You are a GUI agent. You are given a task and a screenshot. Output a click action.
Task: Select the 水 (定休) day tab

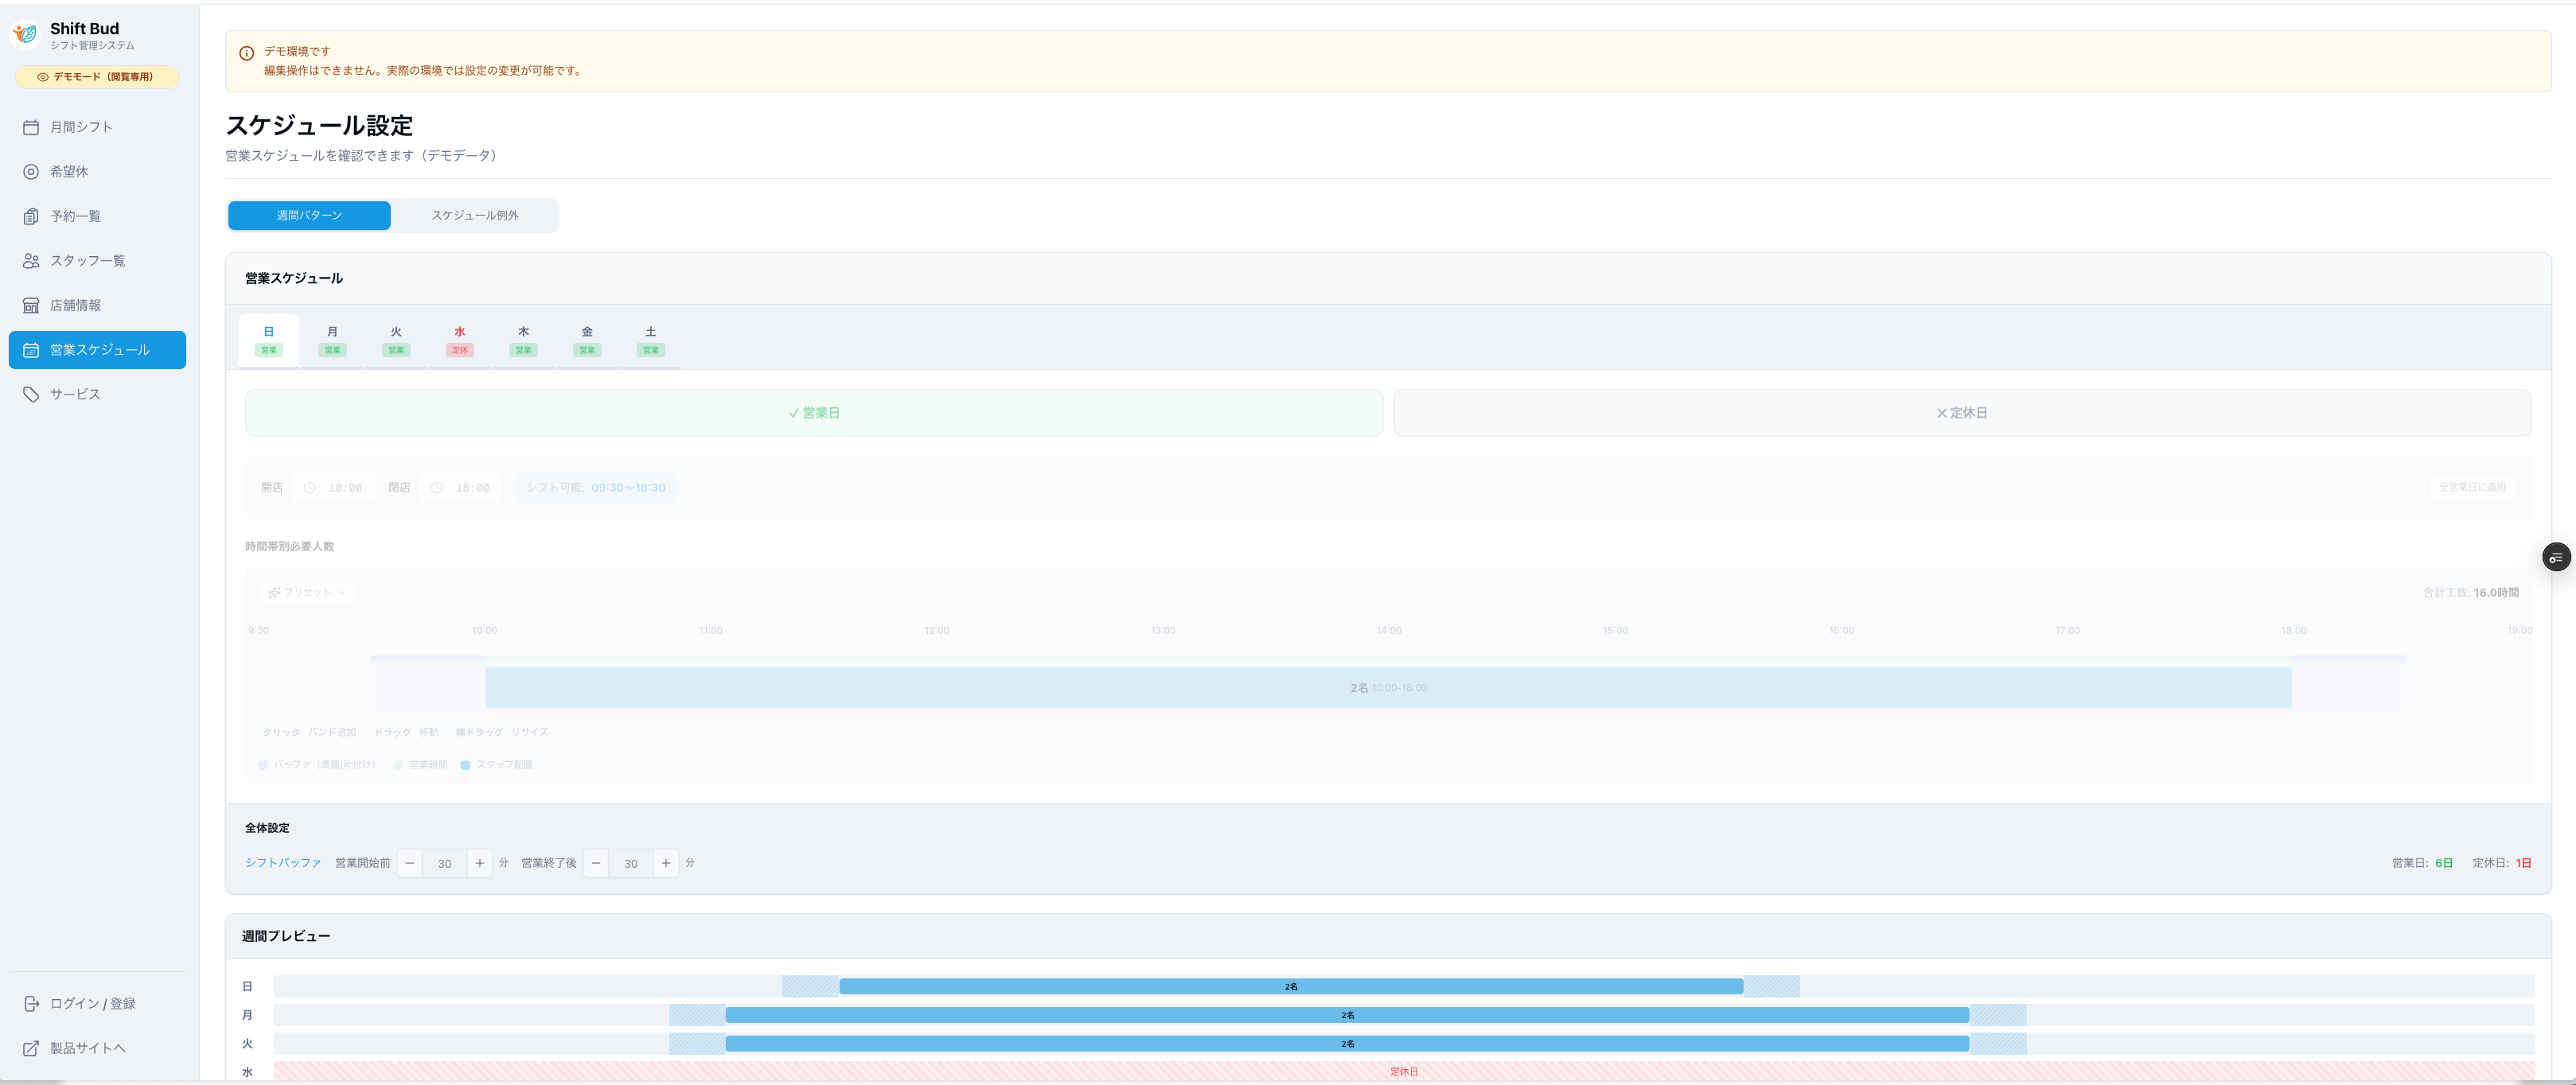coord(459,340)
